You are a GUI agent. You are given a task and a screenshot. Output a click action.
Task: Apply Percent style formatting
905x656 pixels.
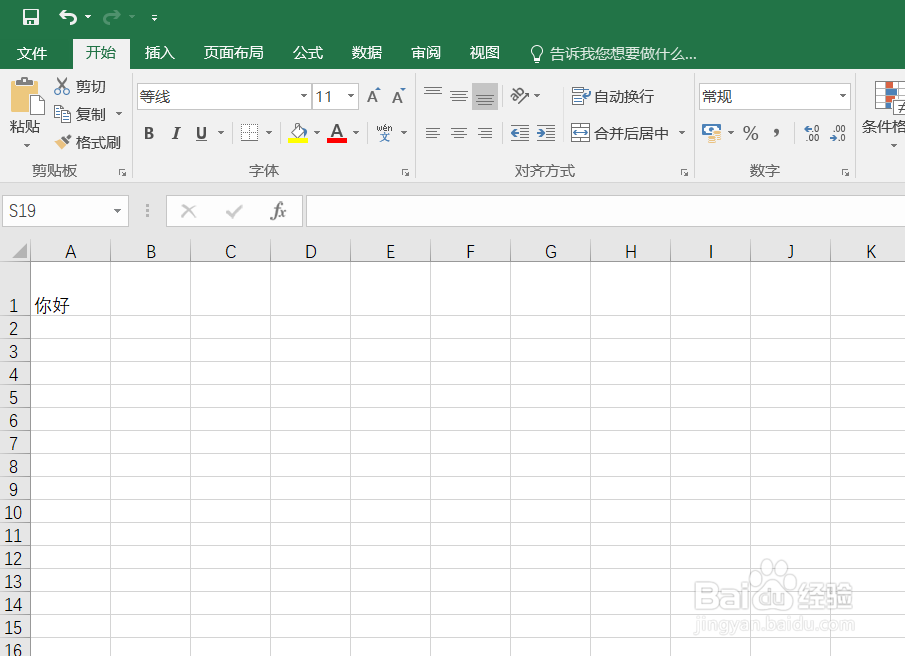(750, 133)
